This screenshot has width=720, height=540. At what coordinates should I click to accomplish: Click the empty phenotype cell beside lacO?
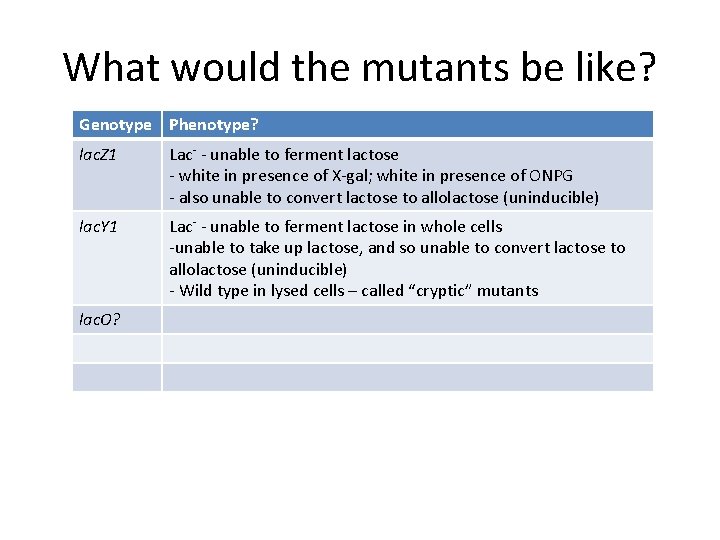(x=408, y=319)
